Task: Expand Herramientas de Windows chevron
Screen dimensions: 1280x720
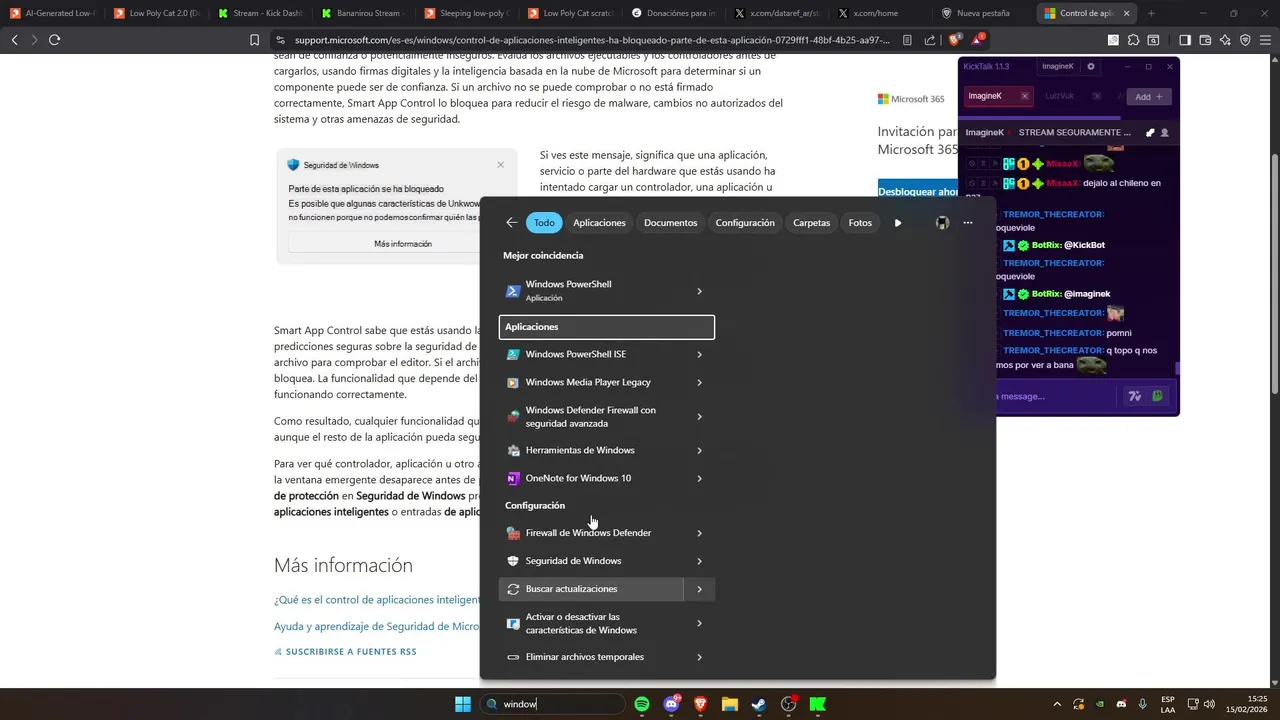Action: pos(699,450)
